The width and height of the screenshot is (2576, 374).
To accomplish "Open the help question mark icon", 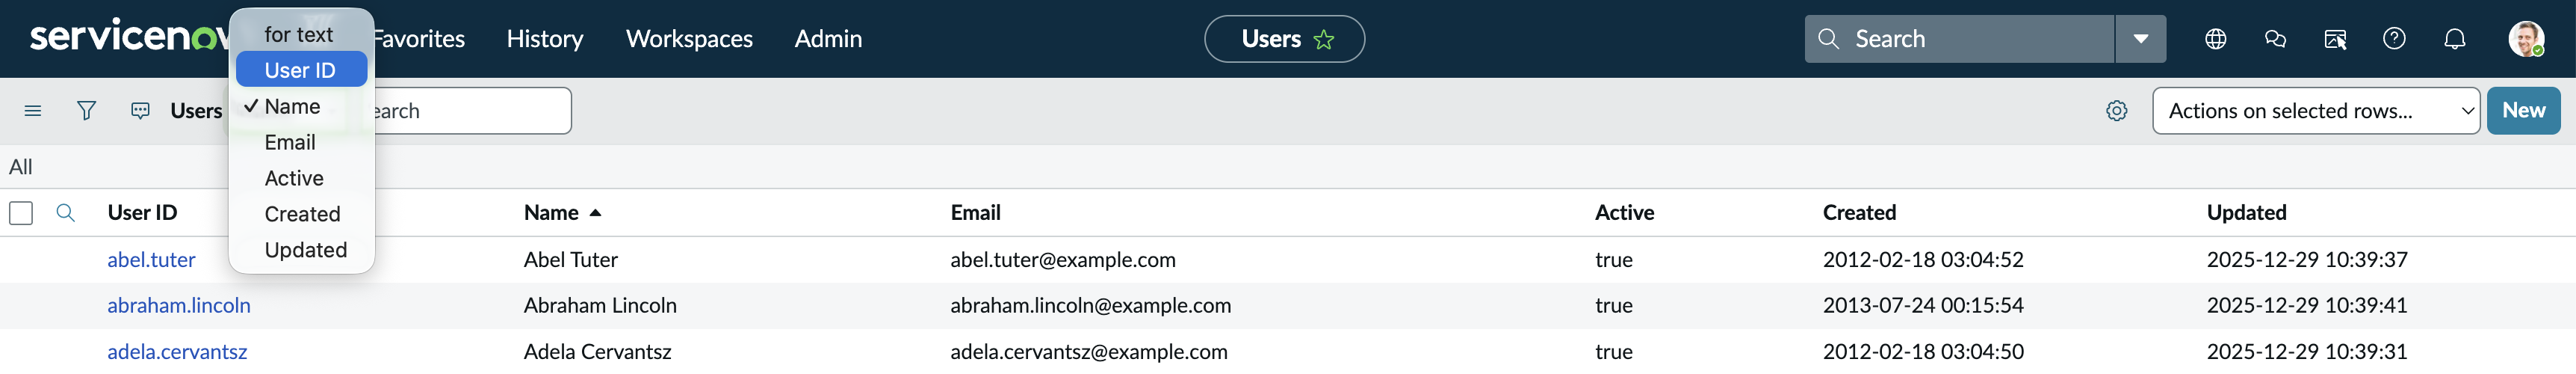I will pos(2394,39).
